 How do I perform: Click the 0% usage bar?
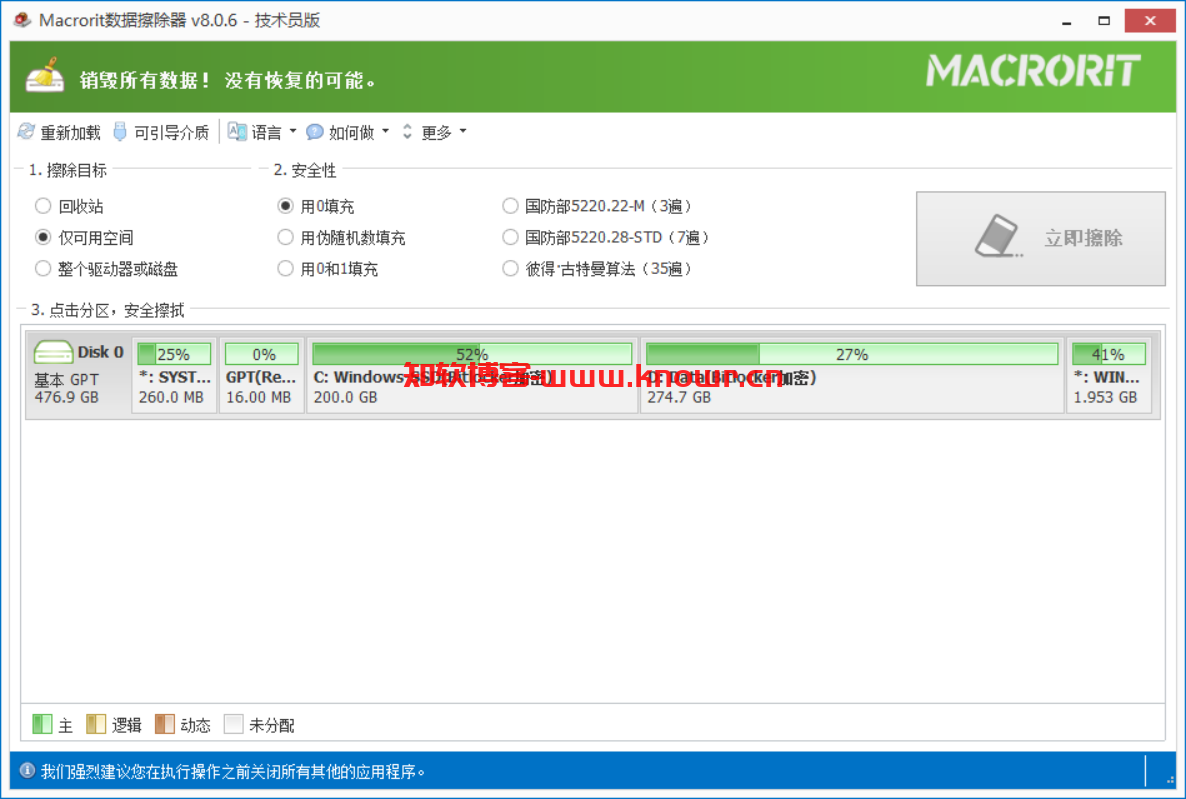pyautogui.click(x=262, y=354)
